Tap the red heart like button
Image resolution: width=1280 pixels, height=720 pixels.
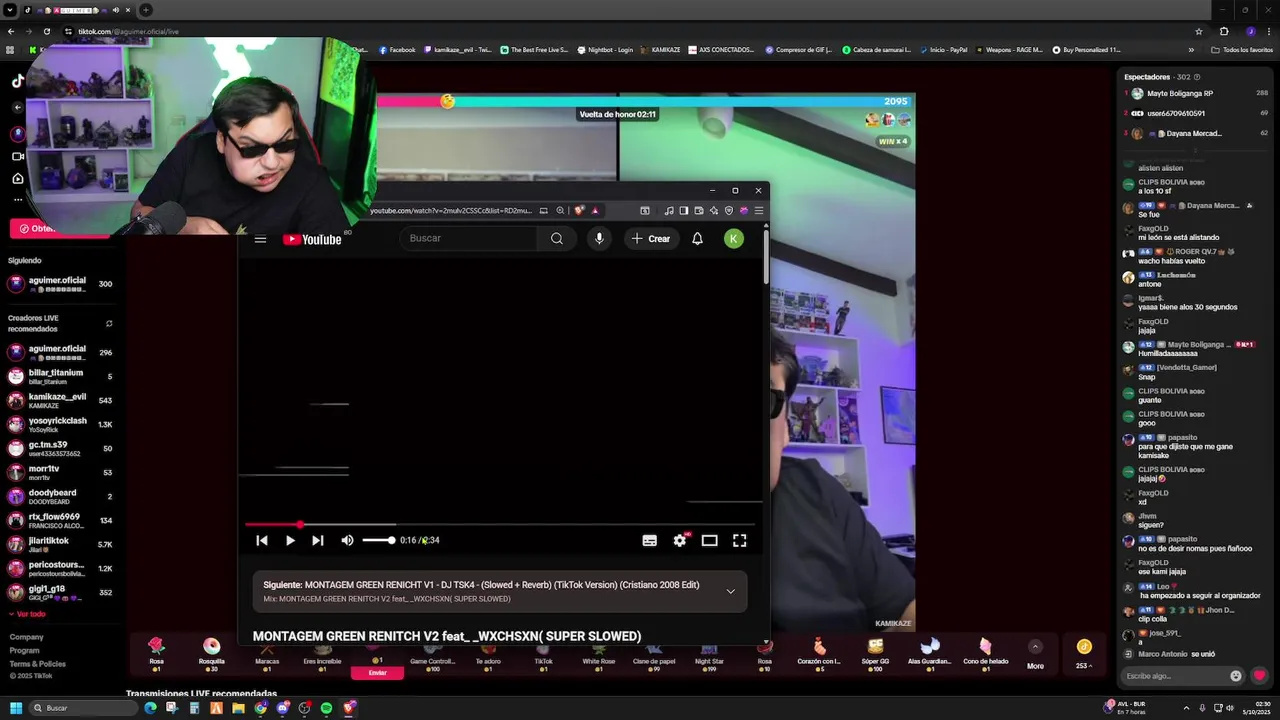pos(1260,676)
